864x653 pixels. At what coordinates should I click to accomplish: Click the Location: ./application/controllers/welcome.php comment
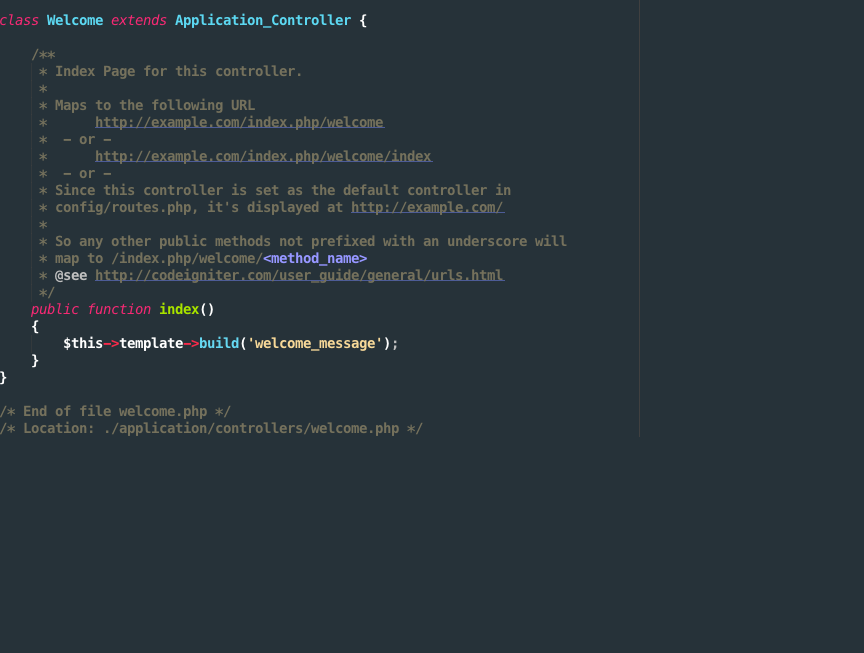point(211,428)
